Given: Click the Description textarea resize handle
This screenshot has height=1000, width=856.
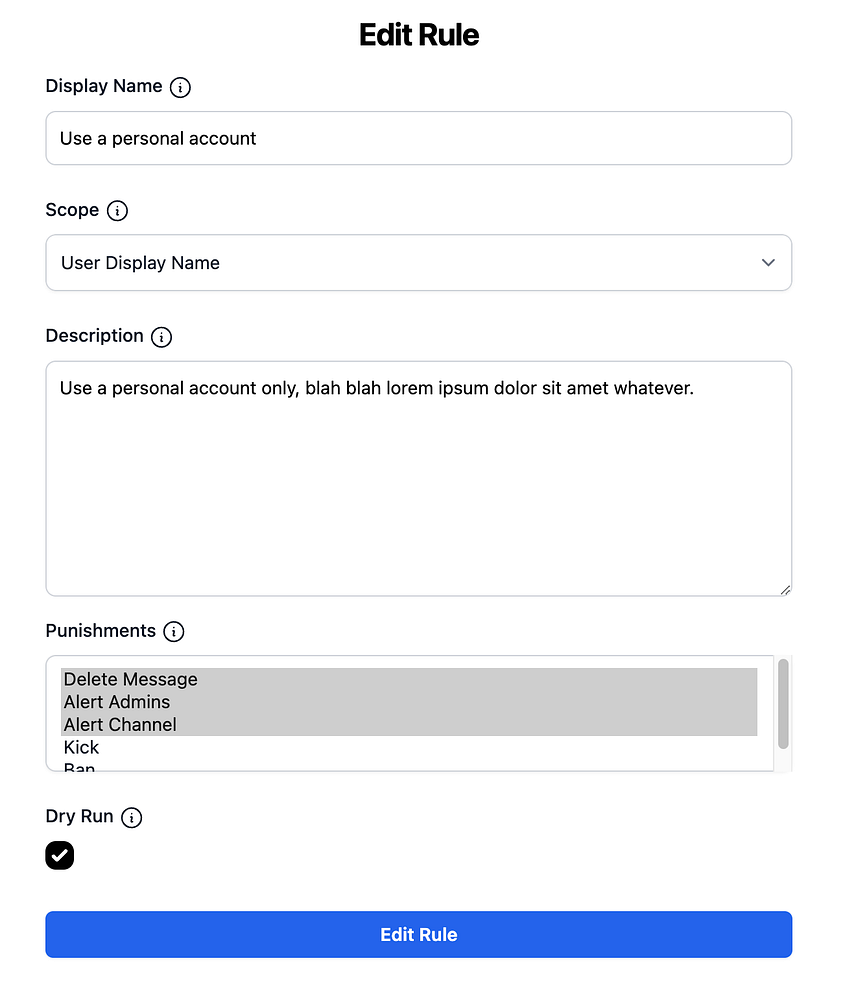Looking at the screenshot, I should coord(785,590).
